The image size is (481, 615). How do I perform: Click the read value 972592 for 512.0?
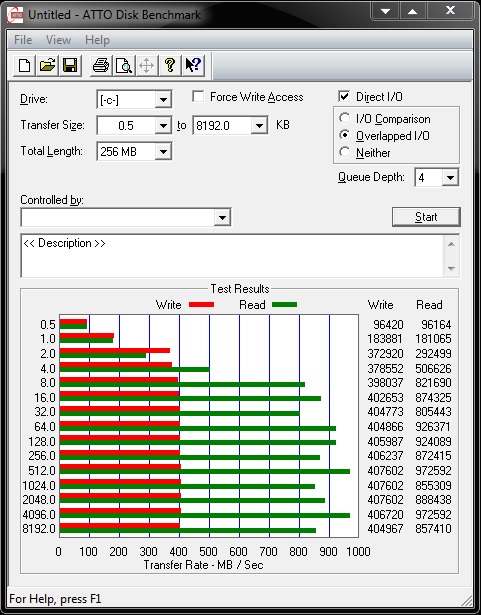point(433,470)
